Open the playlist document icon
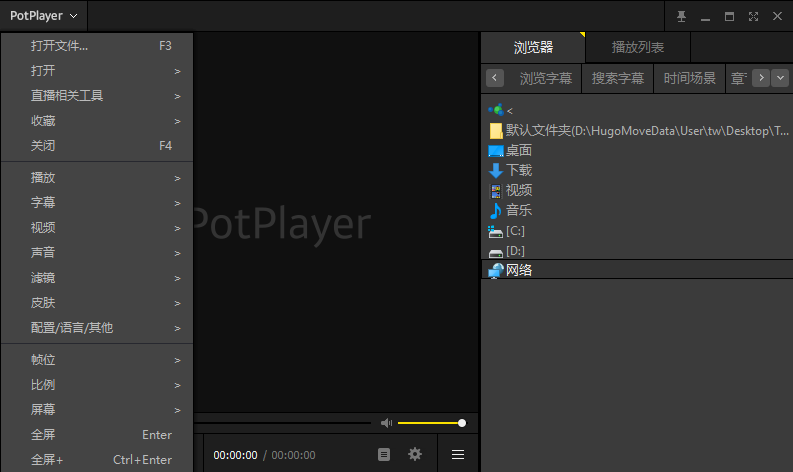Image resolution: width=793 pixels, height=472 pixels. point(384,454)
